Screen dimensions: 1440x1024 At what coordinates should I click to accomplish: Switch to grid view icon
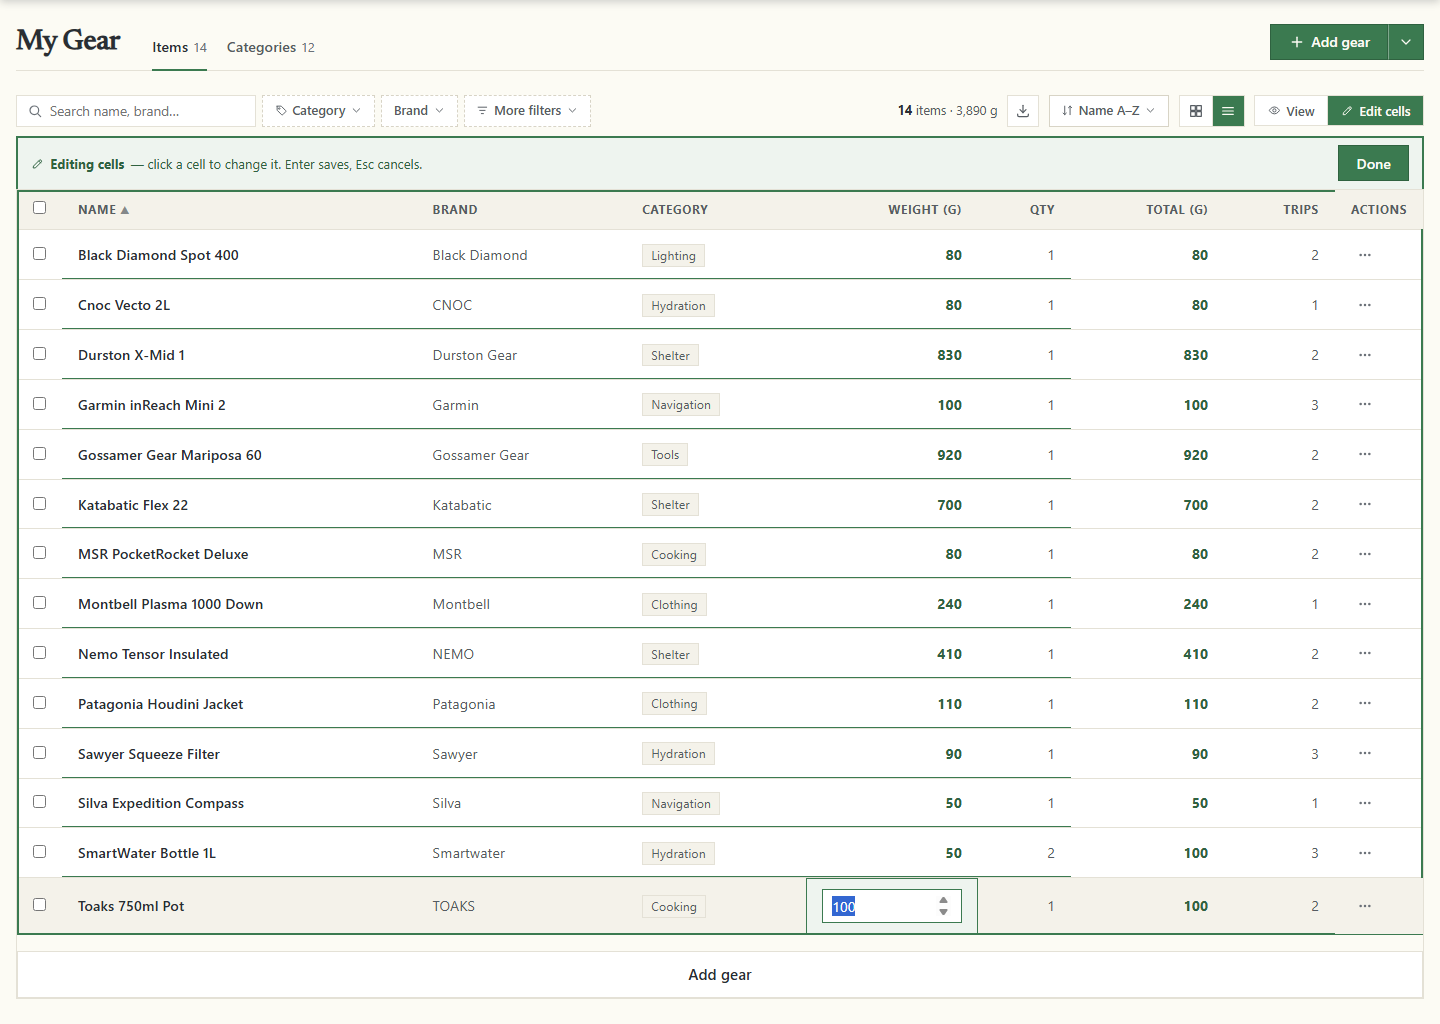[1196, 111]
